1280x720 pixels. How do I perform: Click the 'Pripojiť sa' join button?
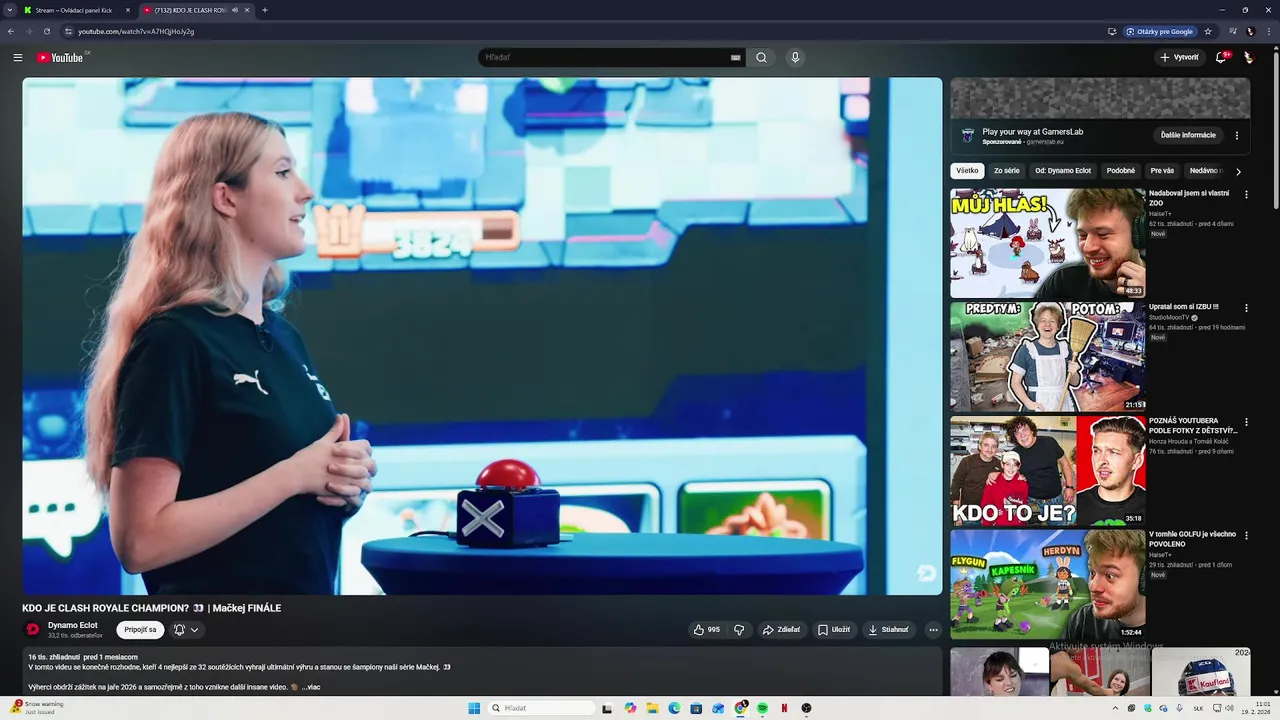[140, 630]
